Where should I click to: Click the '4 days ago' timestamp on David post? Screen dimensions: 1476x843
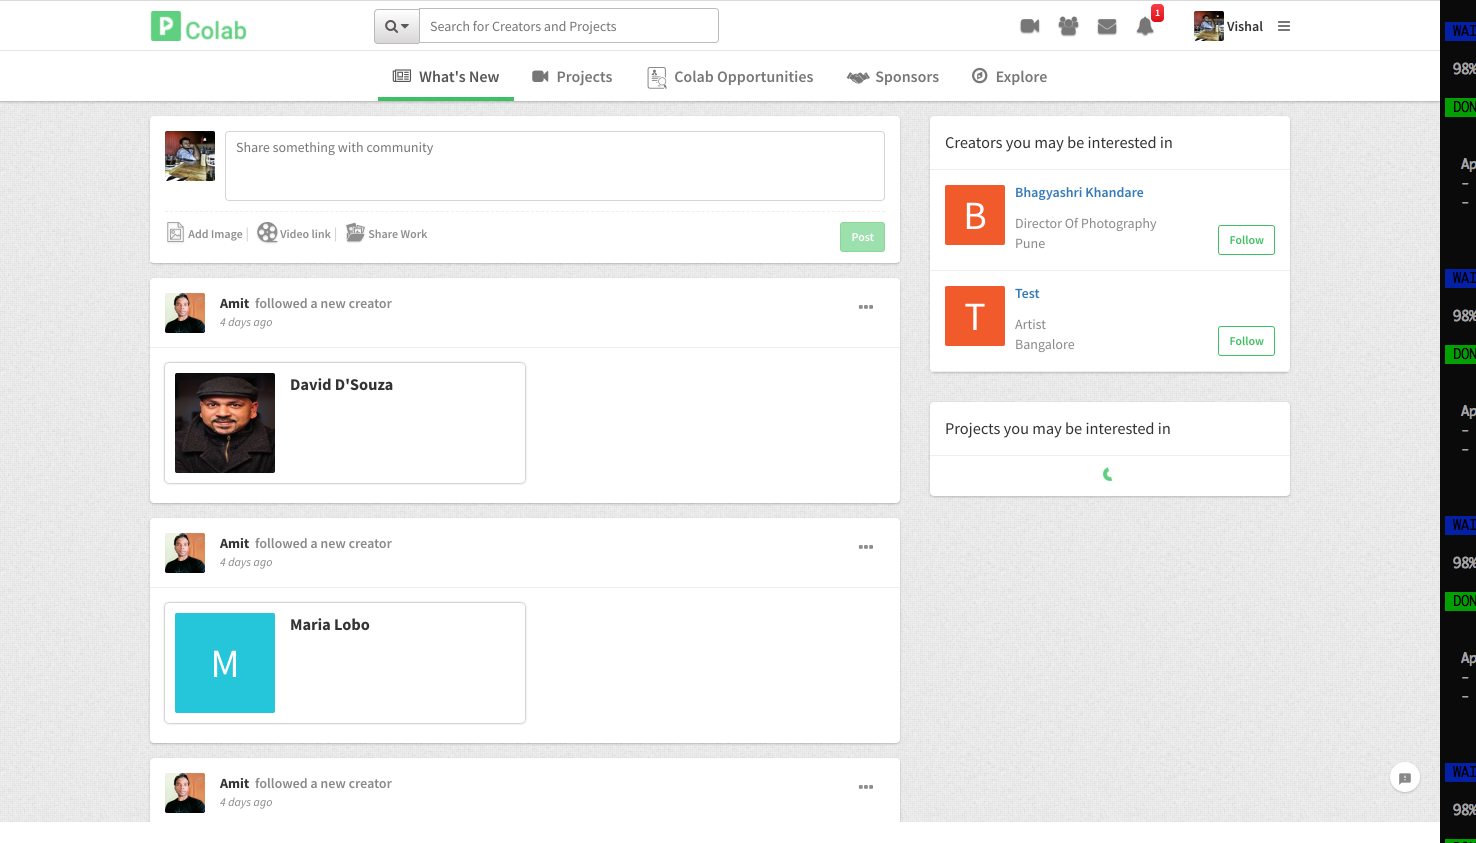click(246, 322)
